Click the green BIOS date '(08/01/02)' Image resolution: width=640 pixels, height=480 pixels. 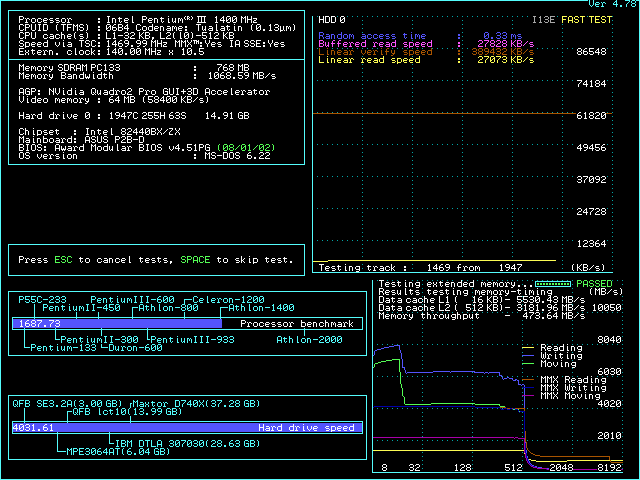point(246,148)
